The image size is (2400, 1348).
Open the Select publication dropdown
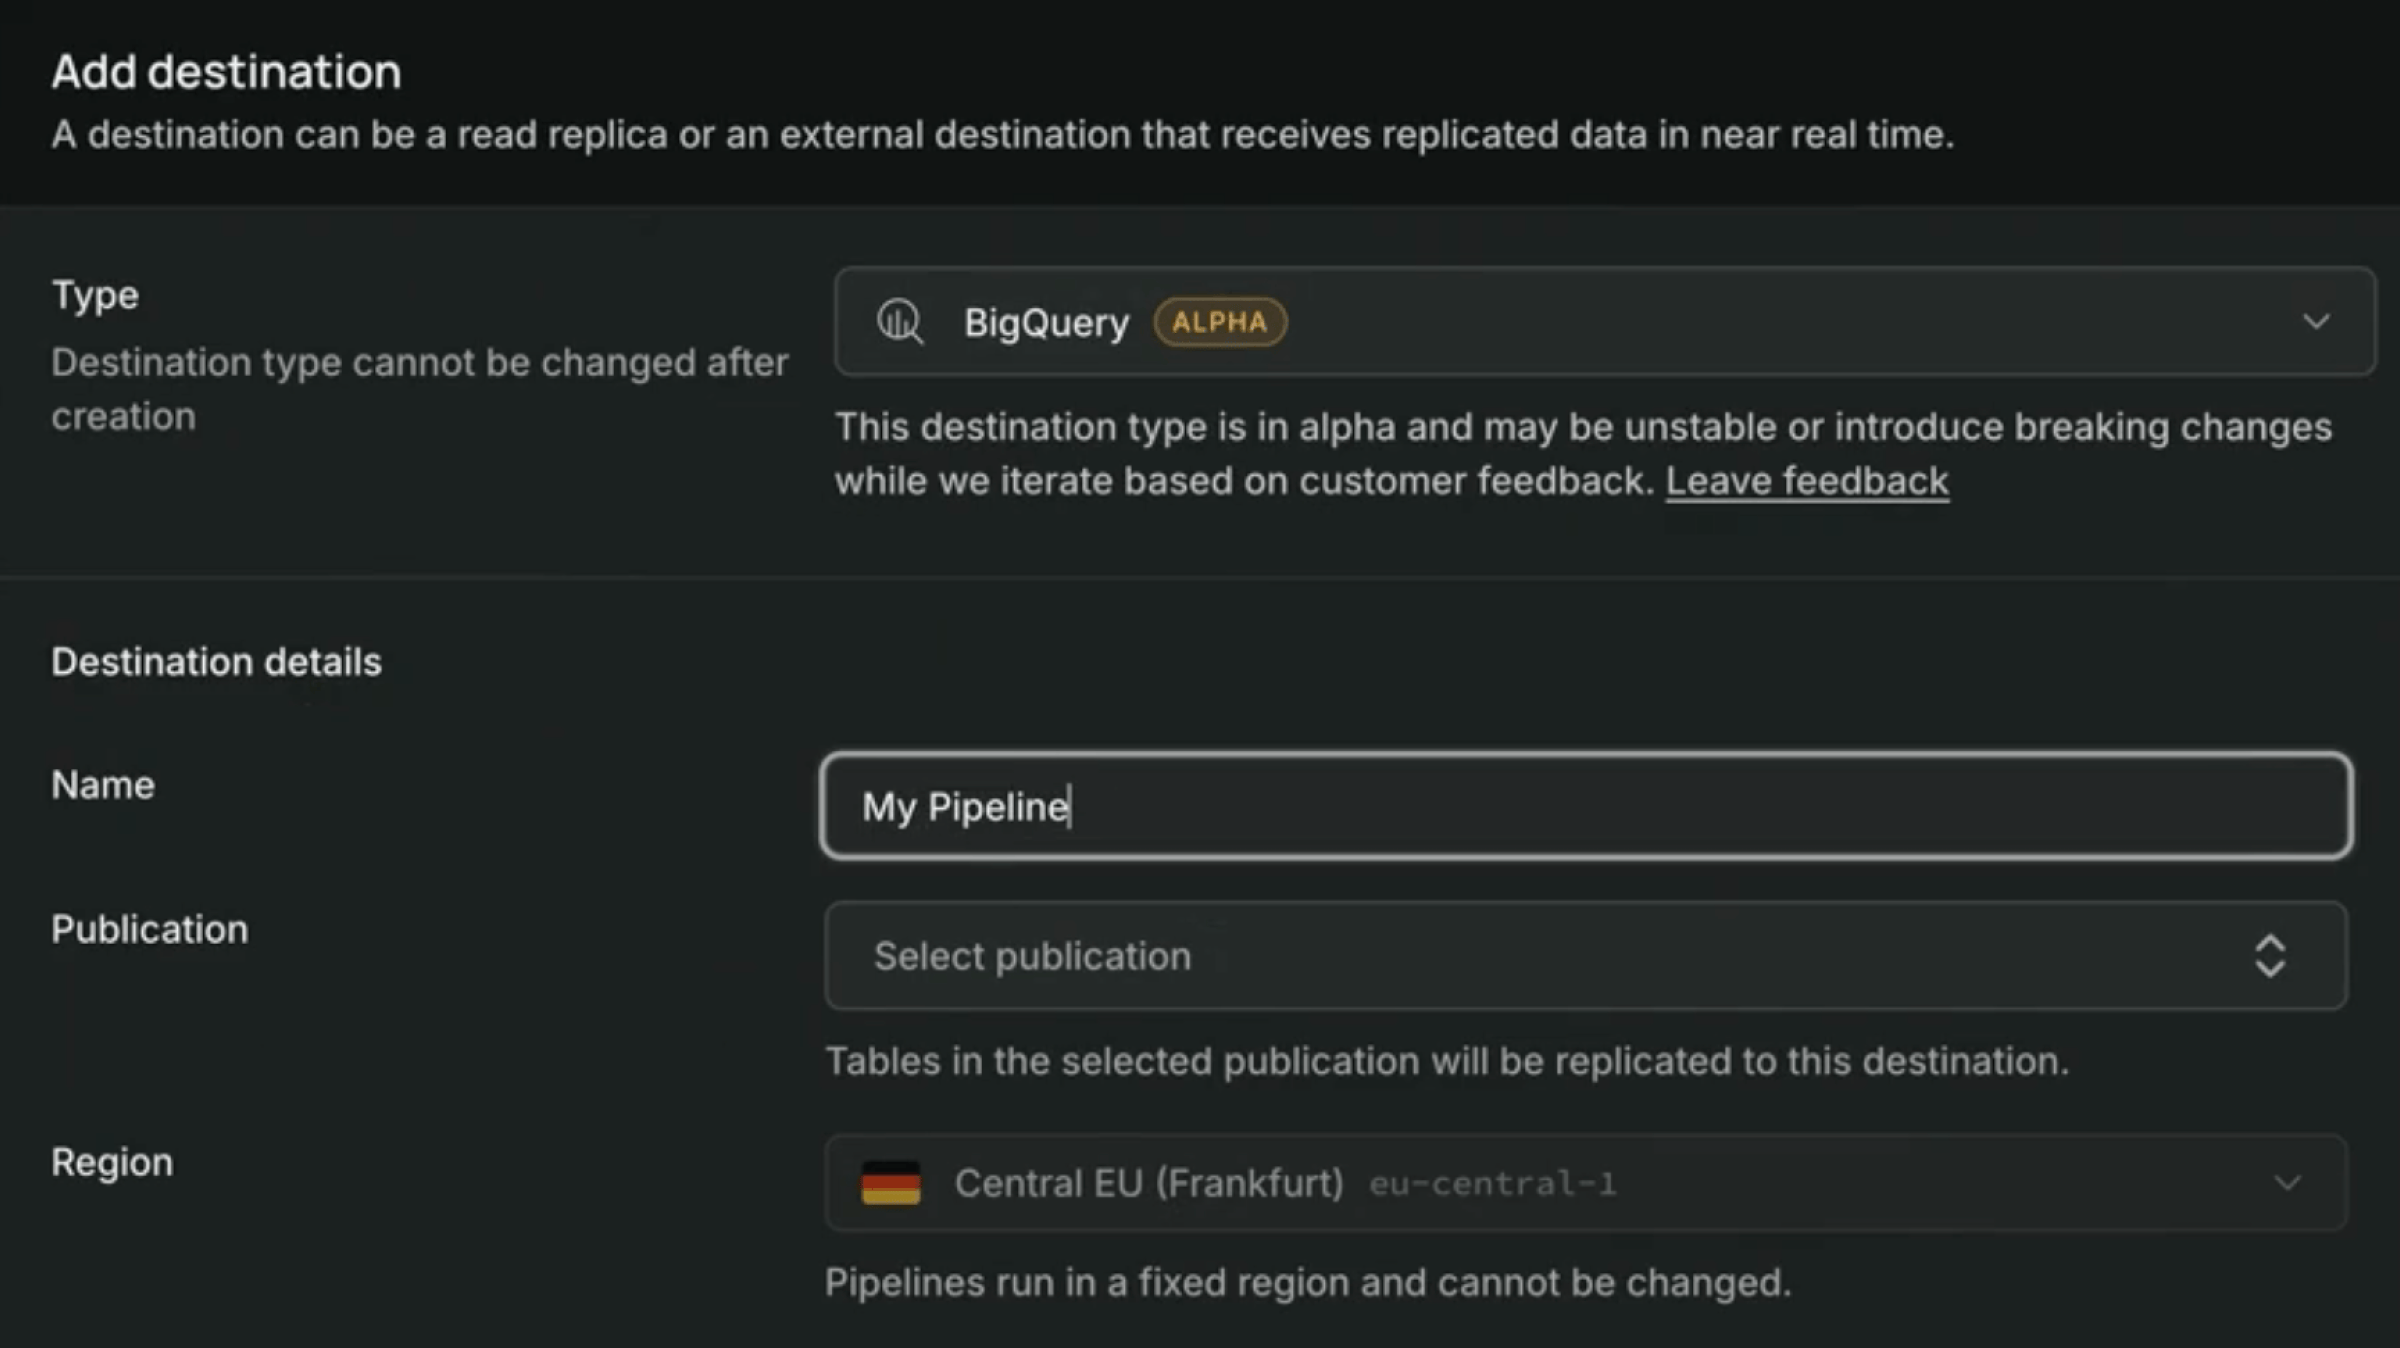pyautogui.click(x=1586, y=956)
